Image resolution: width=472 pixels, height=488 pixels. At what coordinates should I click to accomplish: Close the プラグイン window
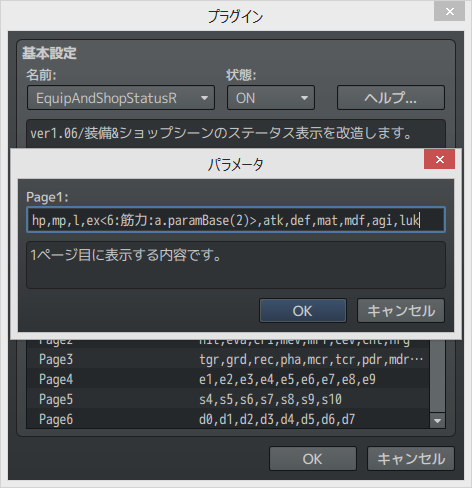449,12
